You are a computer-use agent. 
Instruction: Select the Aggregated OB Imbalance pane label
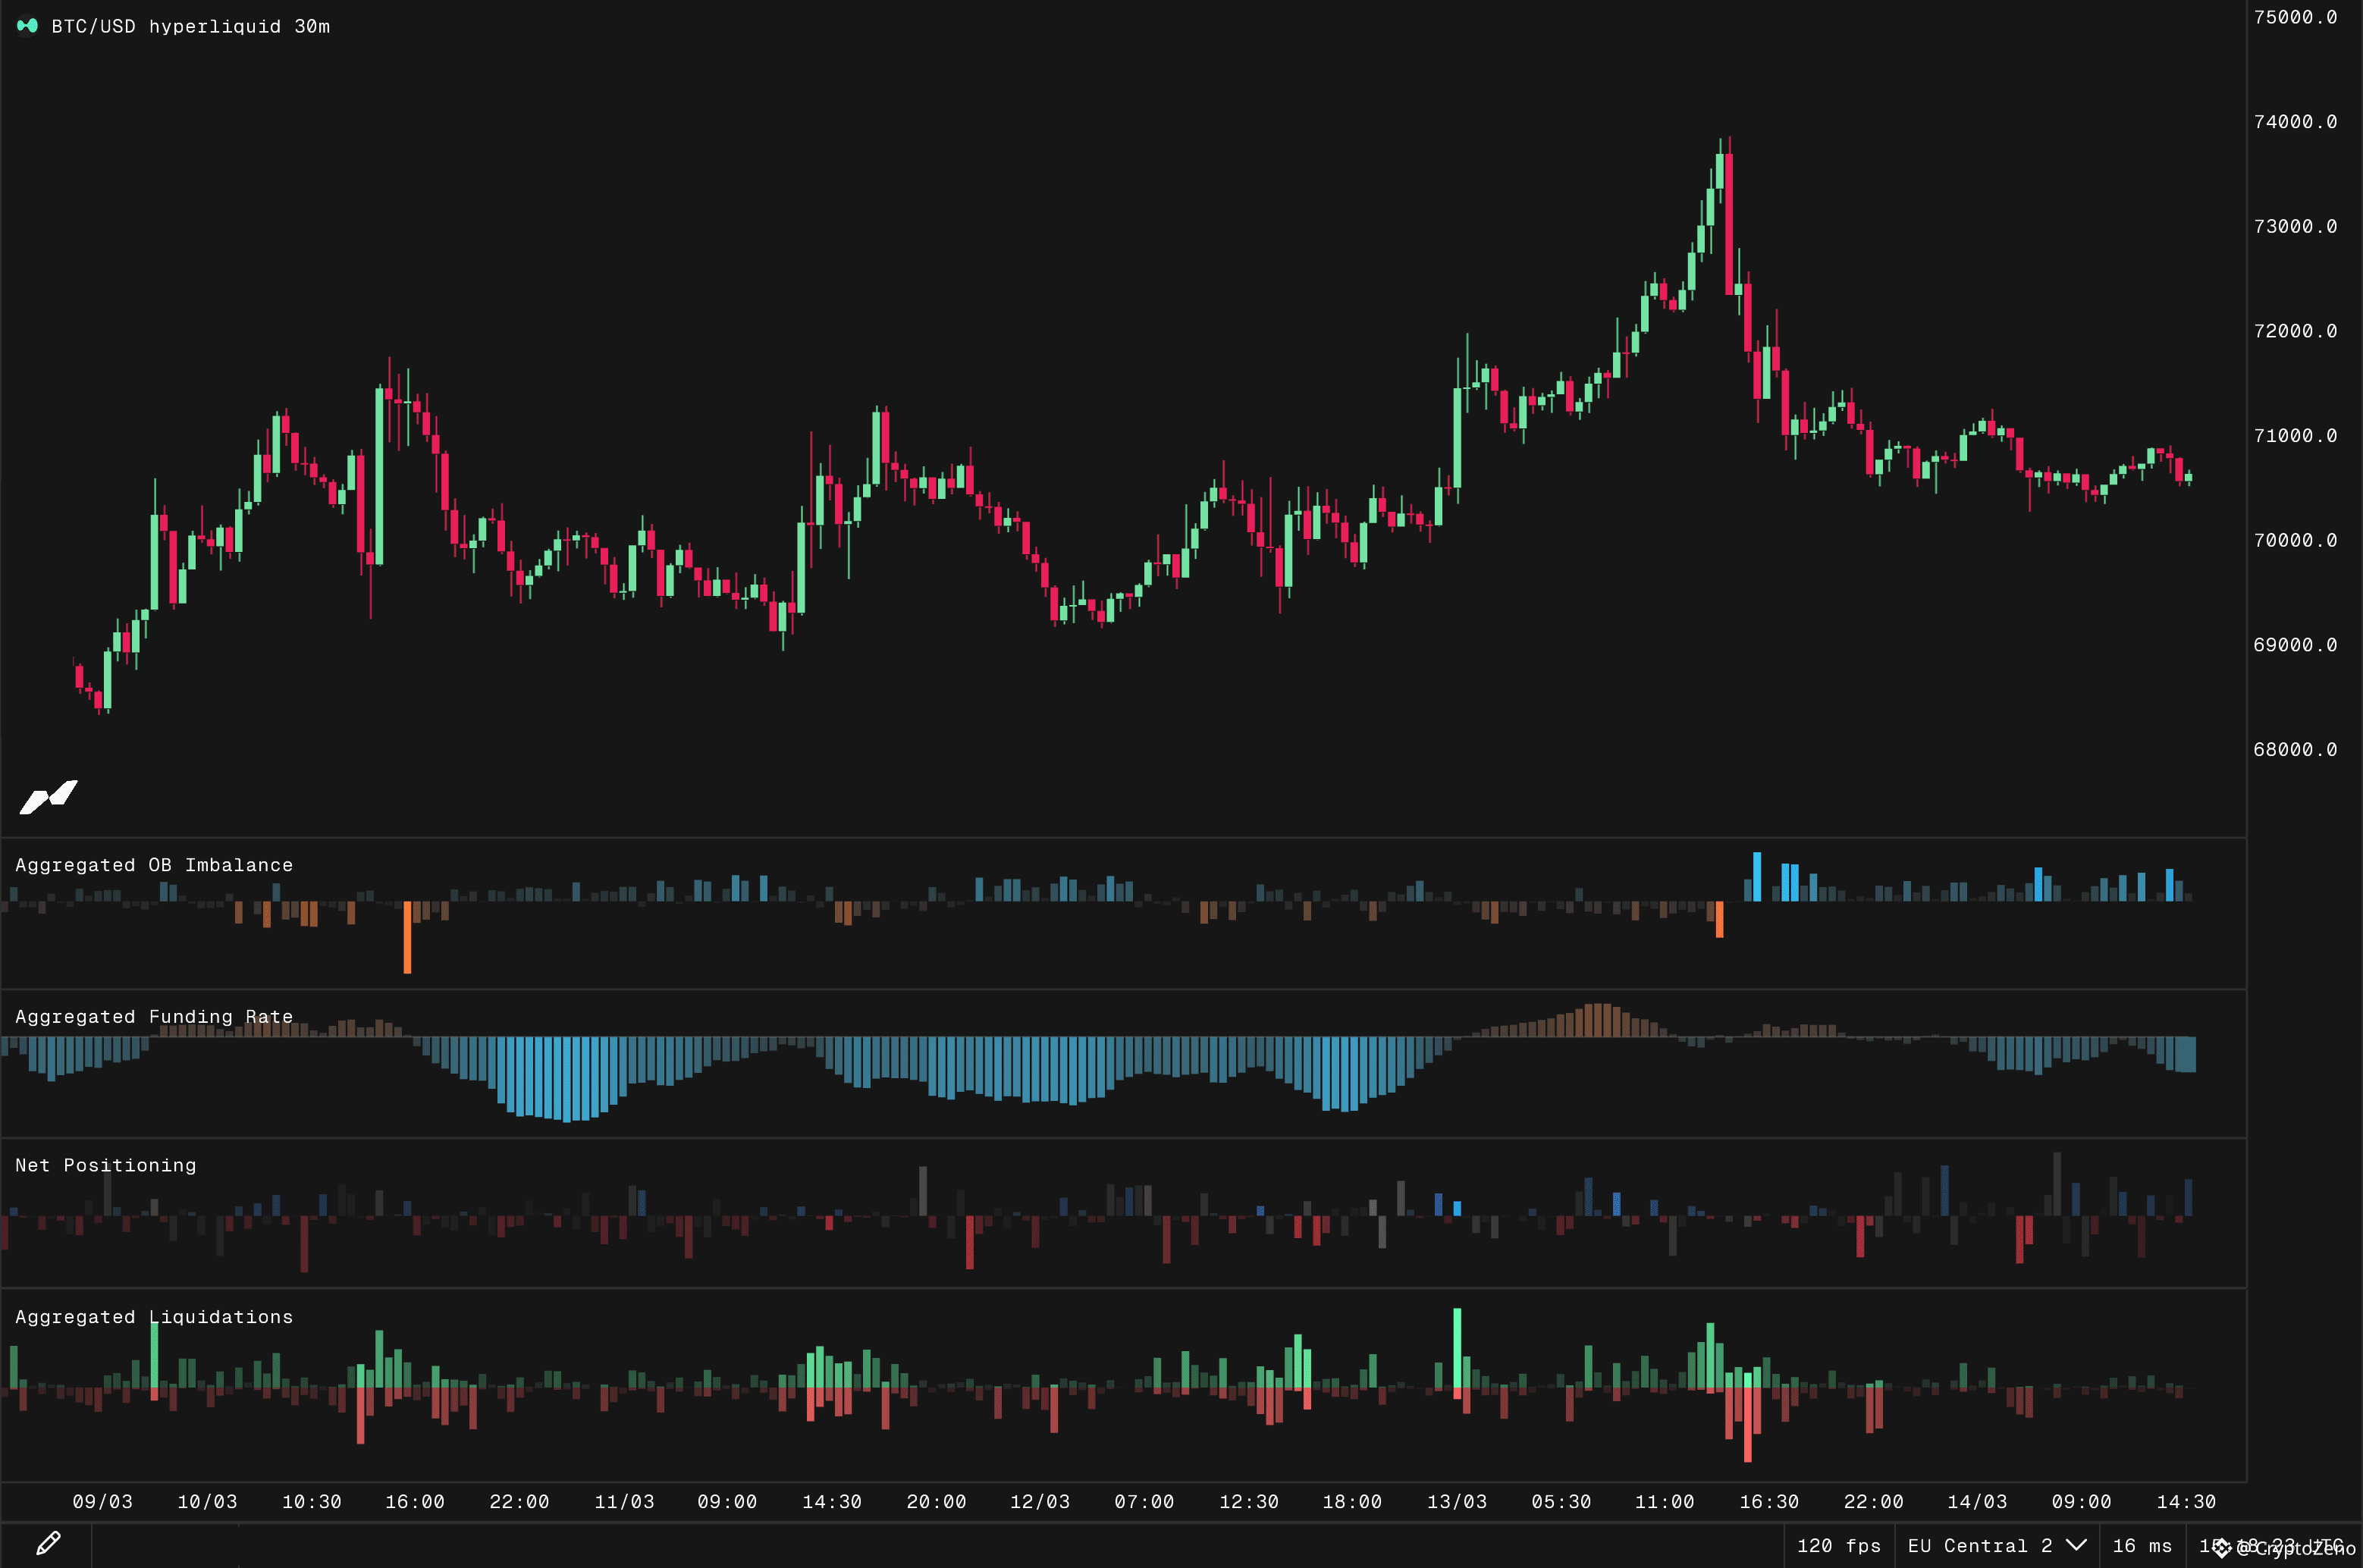pyautogui.click(x=154, y=865)
